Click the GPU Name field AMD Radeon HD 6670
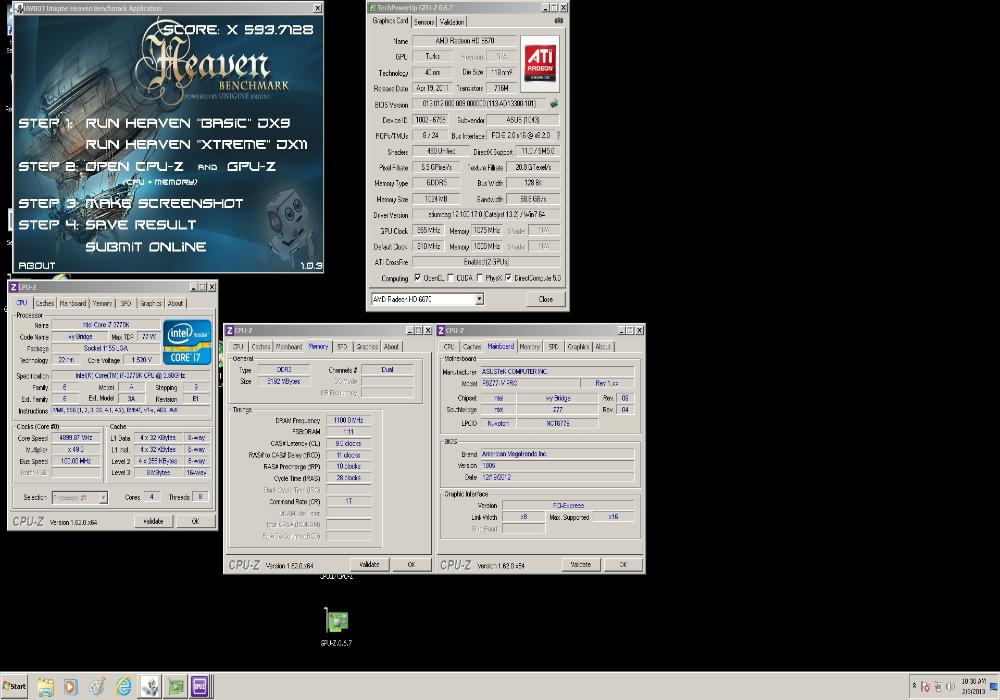1000x700 pixels. [464, 41]
